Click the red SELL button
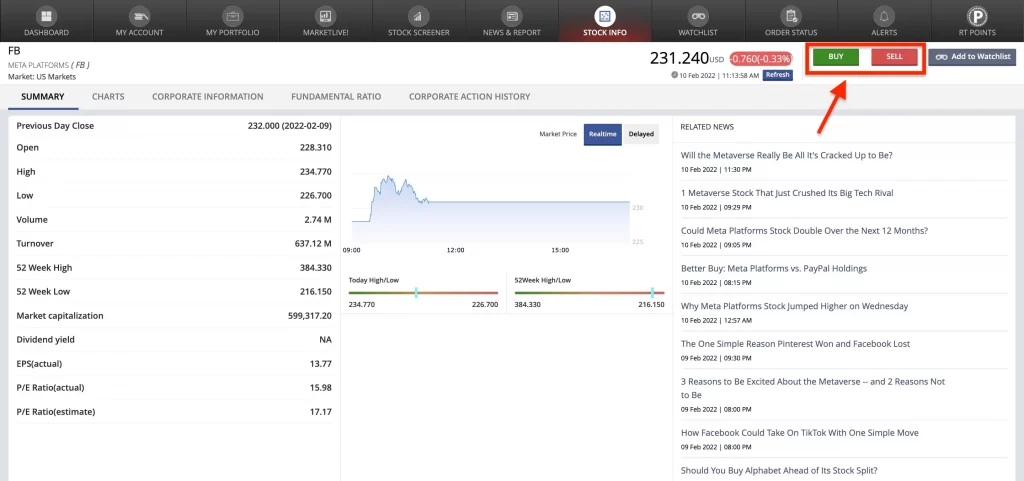 pyautogui.click(x=894, y=57)
